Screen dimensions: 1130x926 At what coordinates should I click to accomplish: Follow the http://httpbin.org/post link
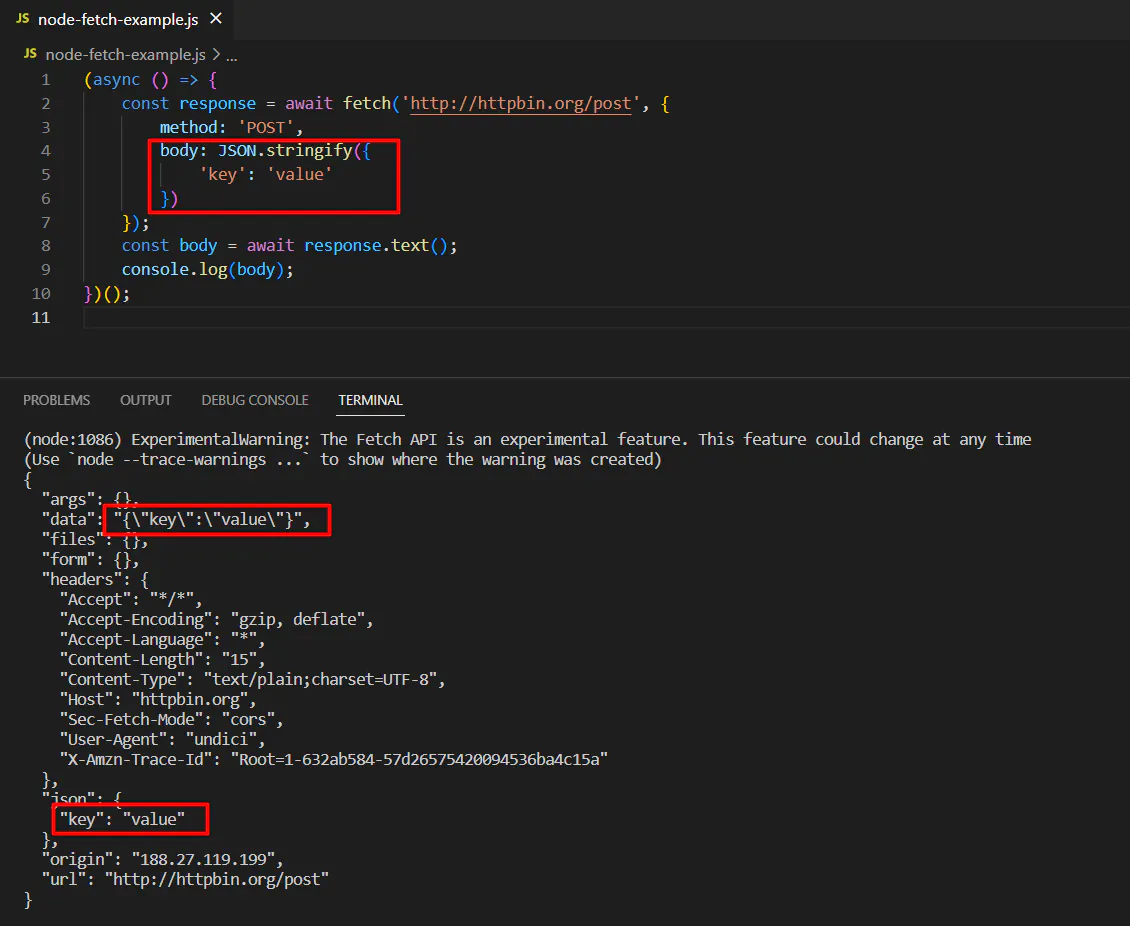tap(520, 103)
